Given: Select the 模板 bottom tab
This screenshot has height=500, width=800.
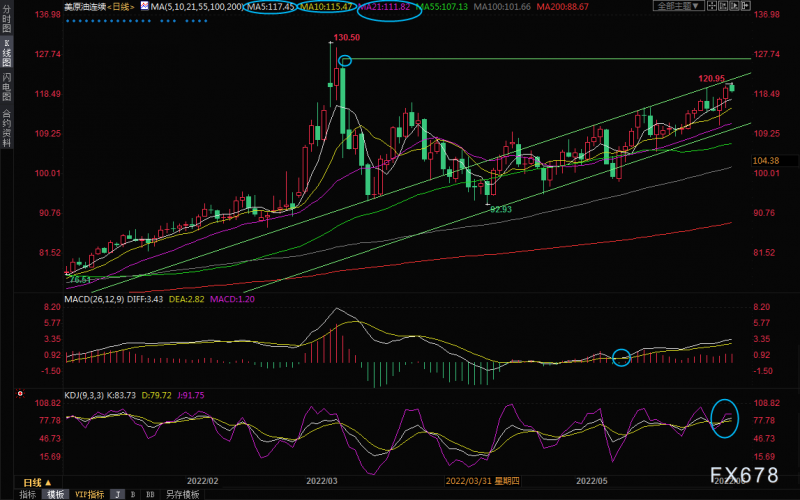Looking at the screenshot, I should [x=55, y=494].
